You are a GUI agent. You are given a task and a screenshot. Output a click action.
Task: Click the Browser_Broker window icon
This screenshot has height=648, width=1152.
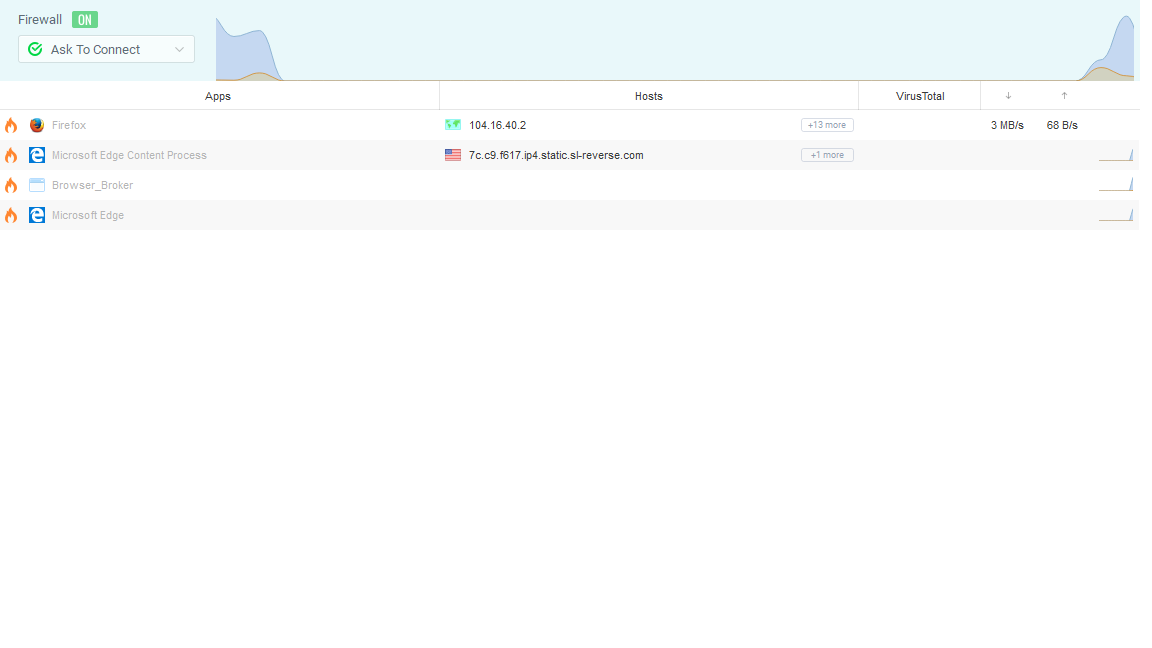click(37, 185)
